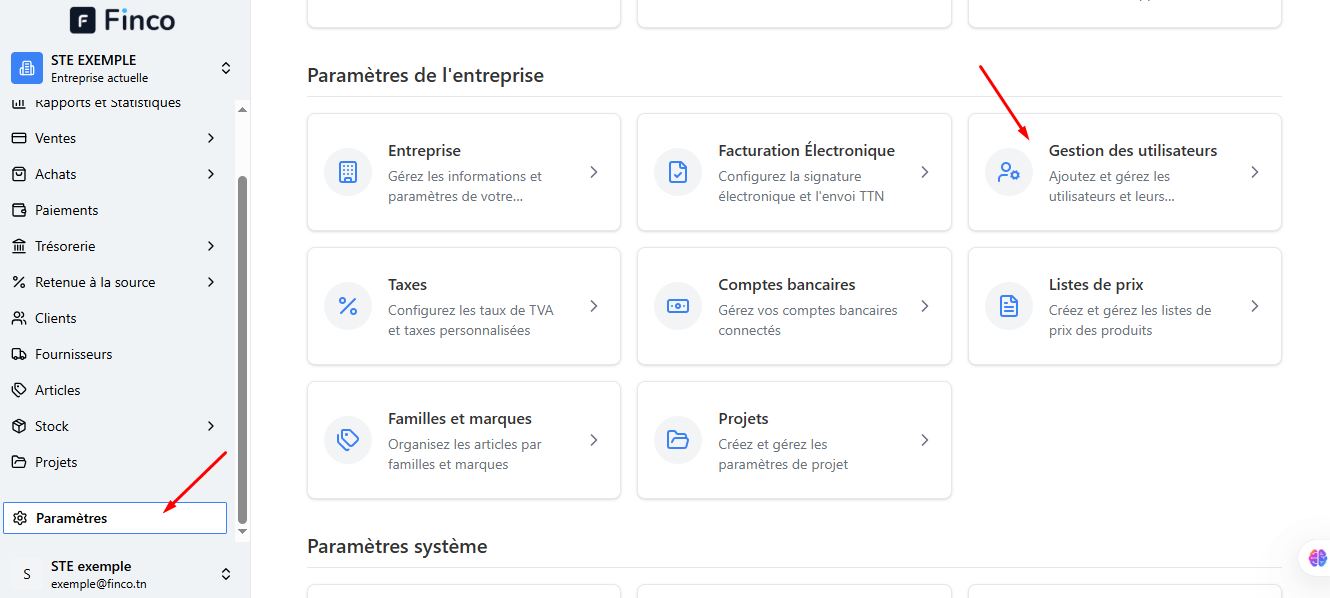1330x598 pixels.
Task: Click the sidebar scrollbar down arrow
Action: [242, 531]
